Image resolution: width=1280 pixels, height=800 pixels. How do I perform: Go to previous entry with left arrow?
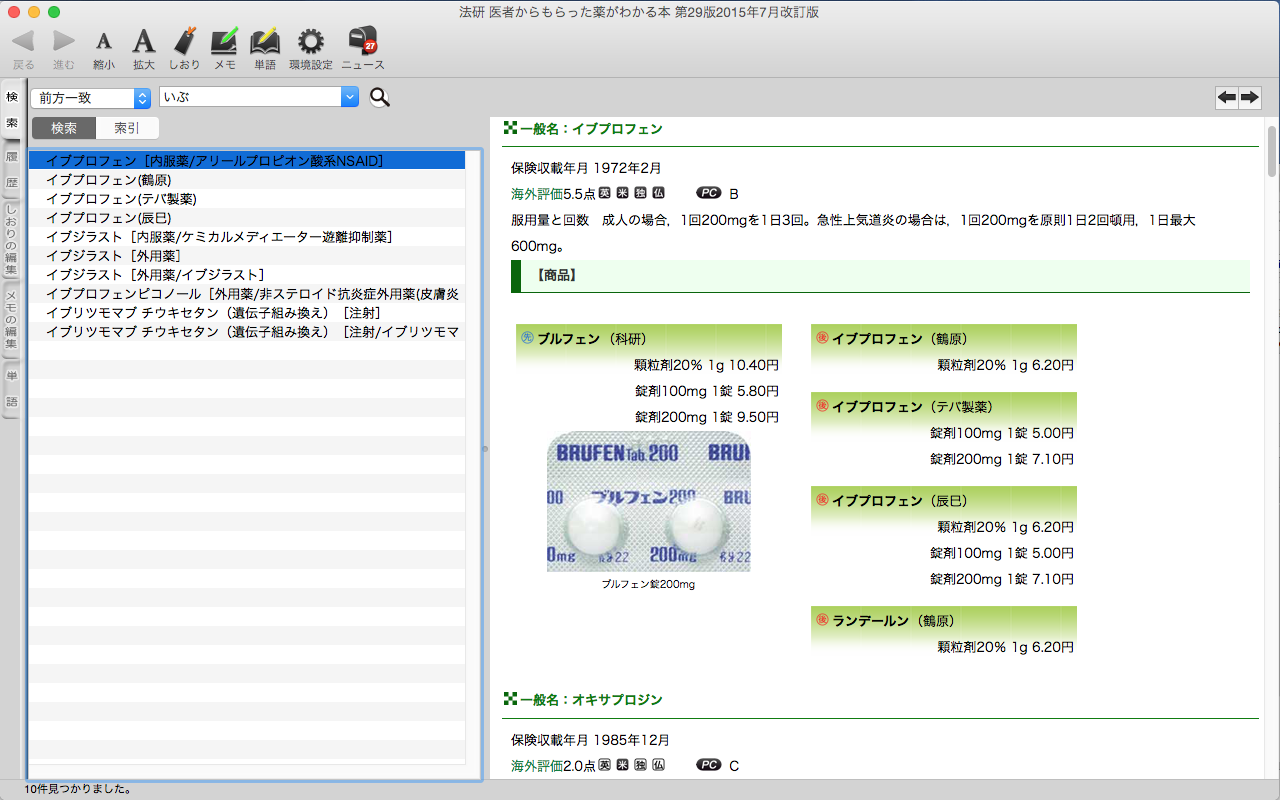coord(1226,97)
